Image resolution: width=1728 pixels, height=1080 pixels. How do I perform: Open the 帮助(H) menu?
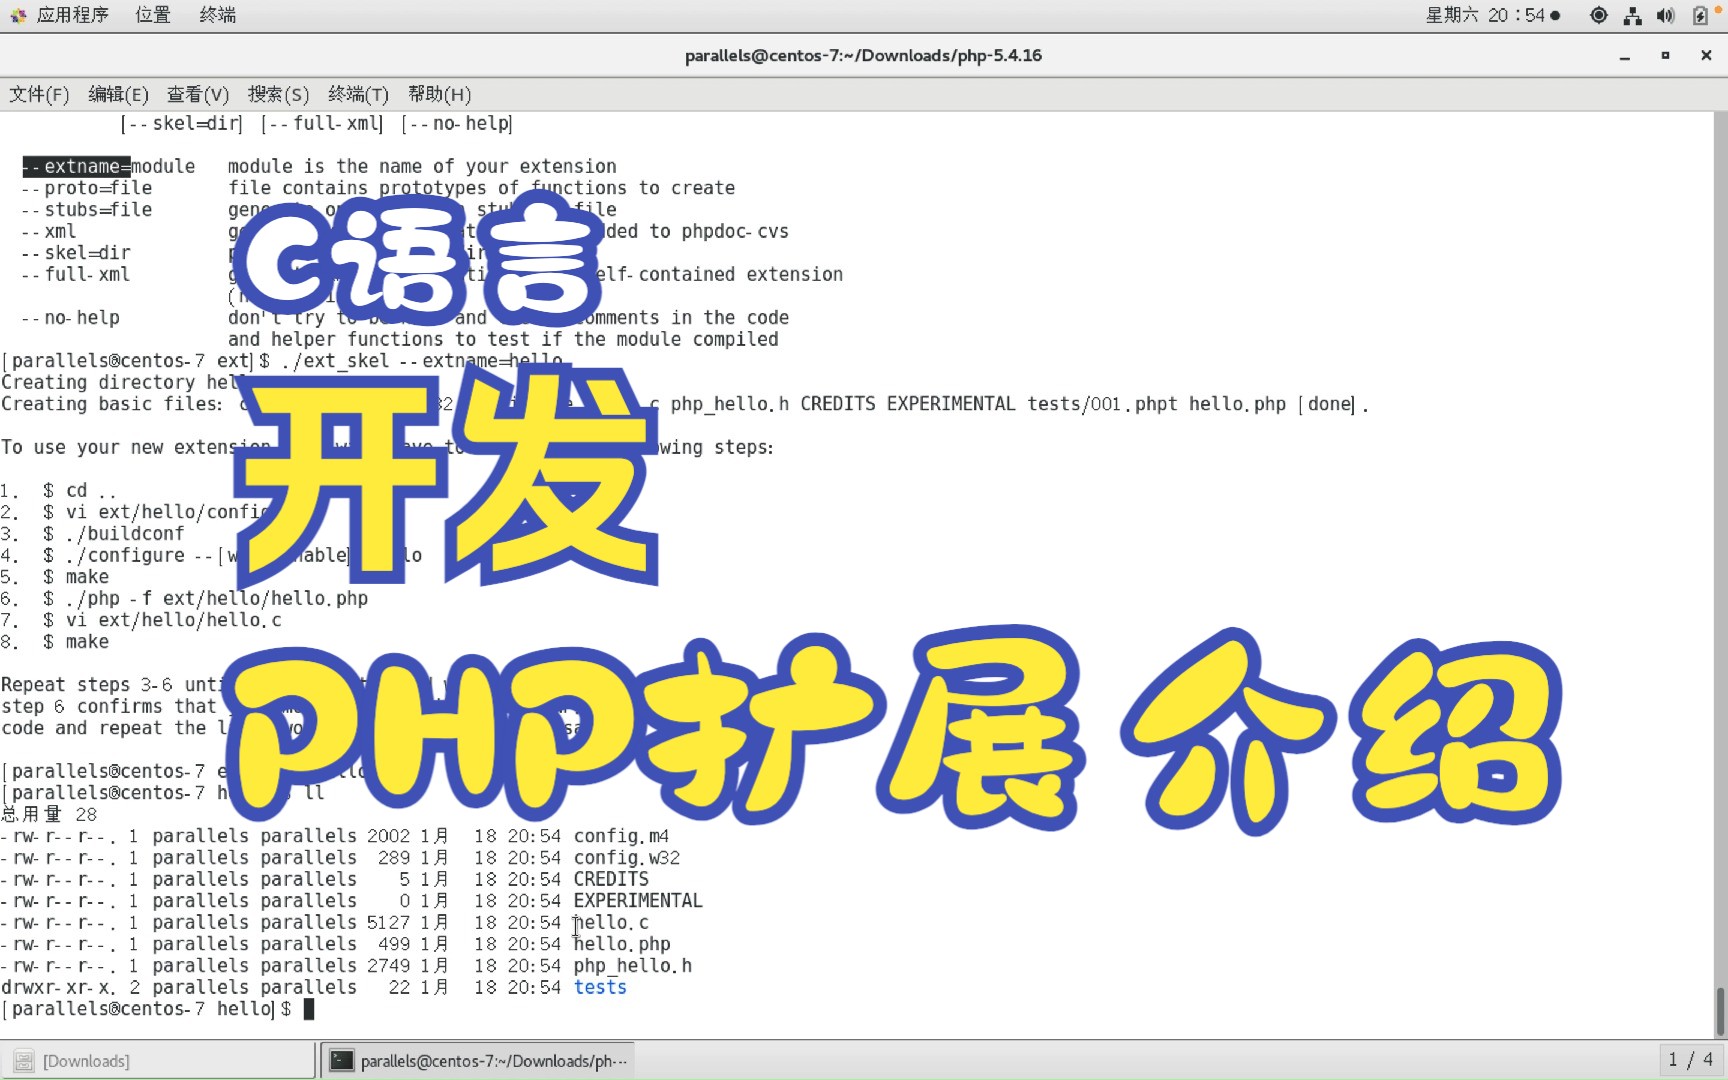(439, 94)
